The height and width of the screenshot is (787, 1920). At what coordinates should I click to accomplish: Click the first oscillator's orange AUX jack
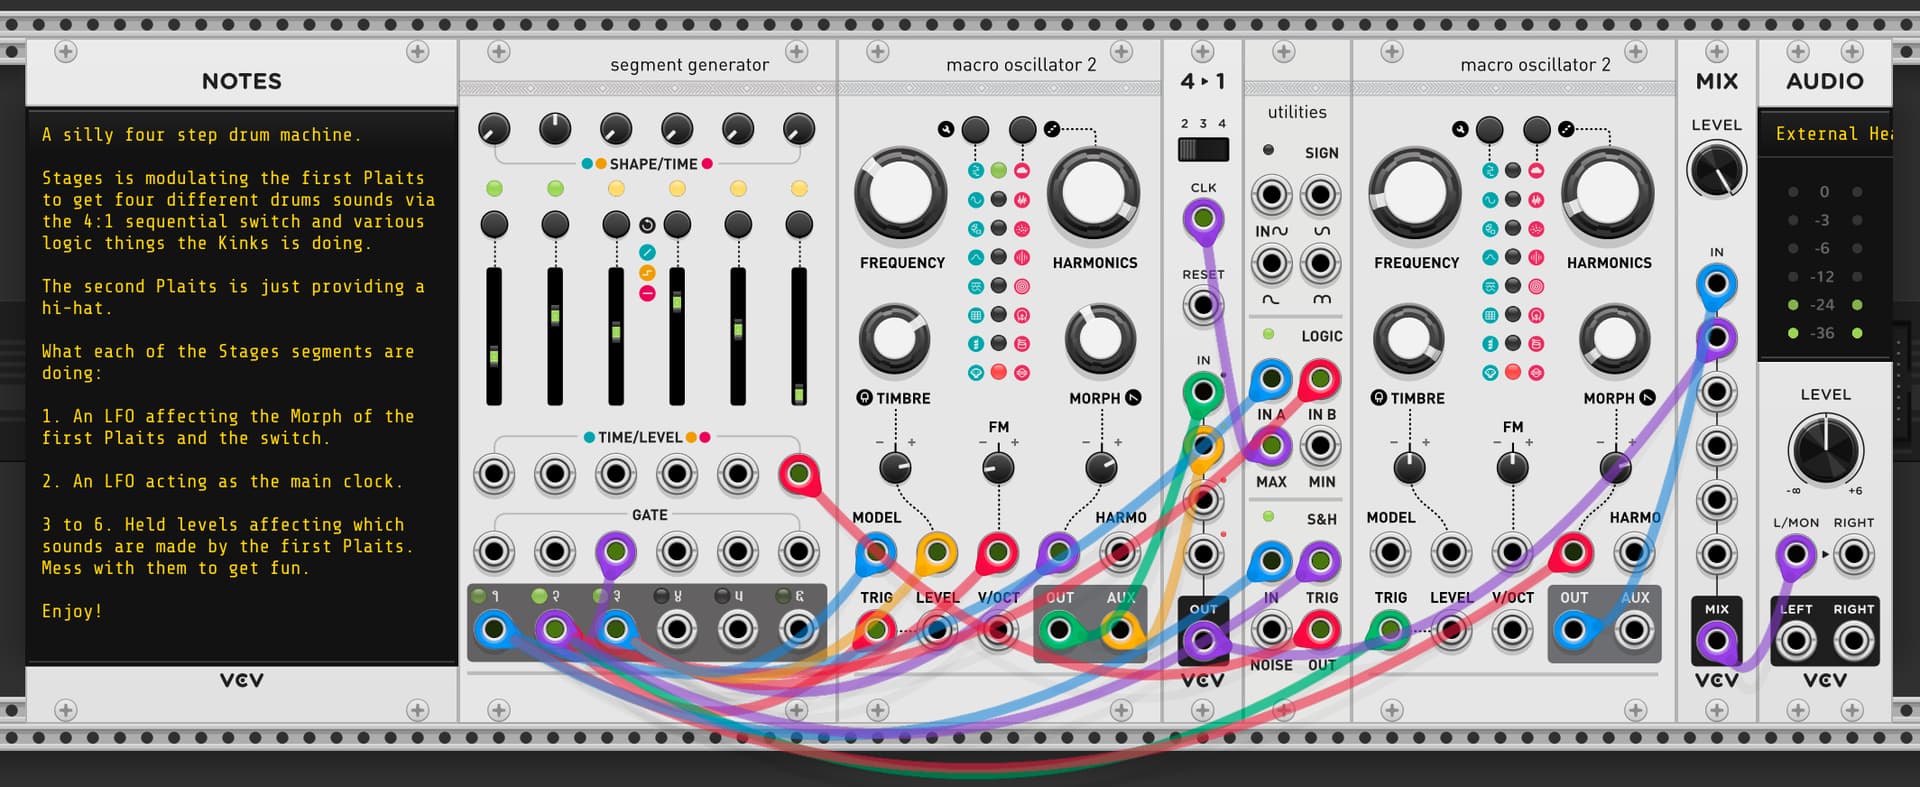[x=1121, y=630]
